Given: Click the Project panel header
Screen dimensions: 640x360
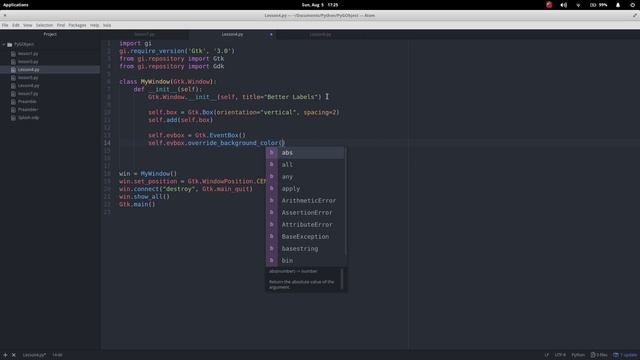Looking at the screenshot, I should (50, 35).
